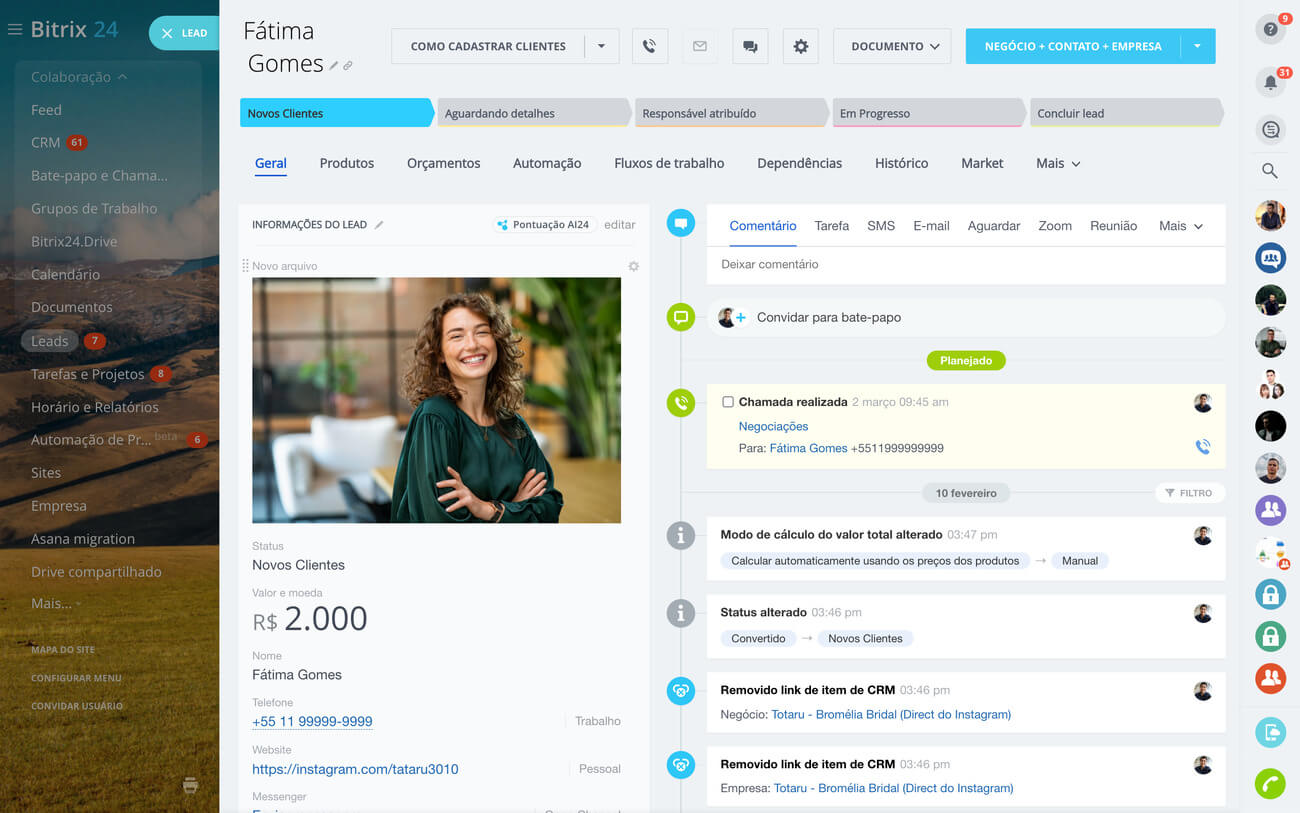Open lead settings gear icon
This screenshot has width=1300, height=813.
click(800, 46)
